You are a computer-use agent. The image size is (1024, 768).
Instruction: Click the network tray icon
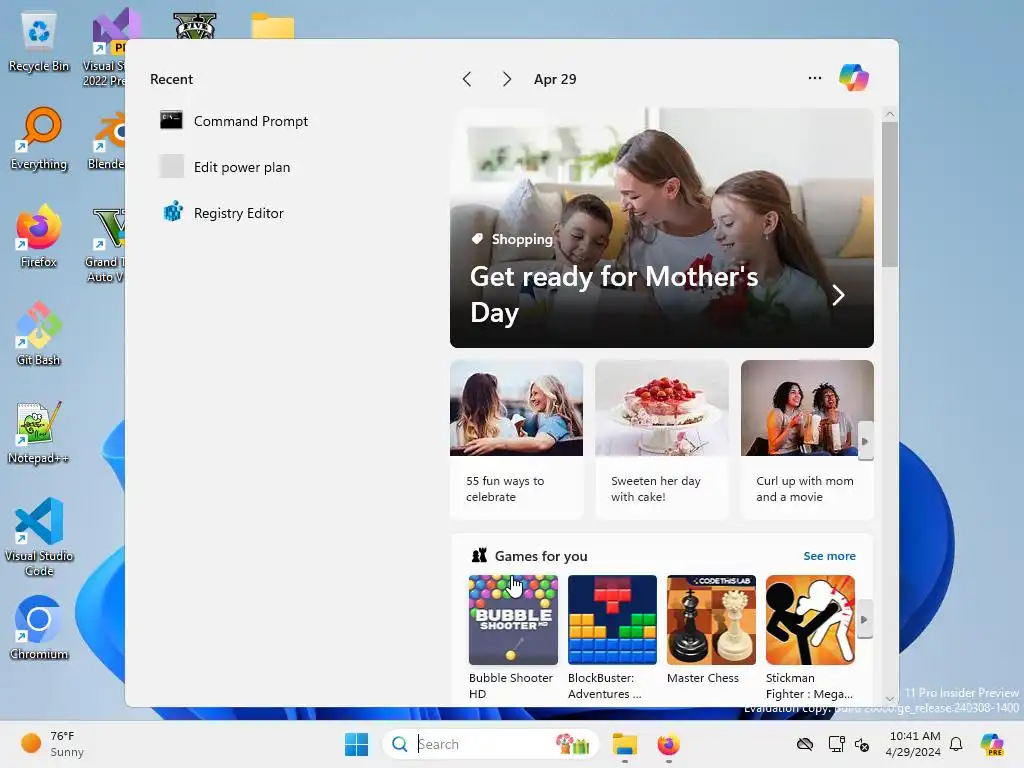[x=836, y=744]
